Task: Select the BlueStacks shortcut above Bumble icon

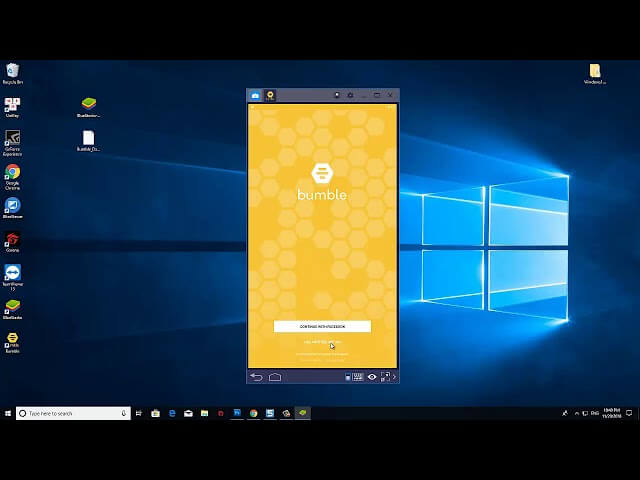Action: click(x=13, y=309)
